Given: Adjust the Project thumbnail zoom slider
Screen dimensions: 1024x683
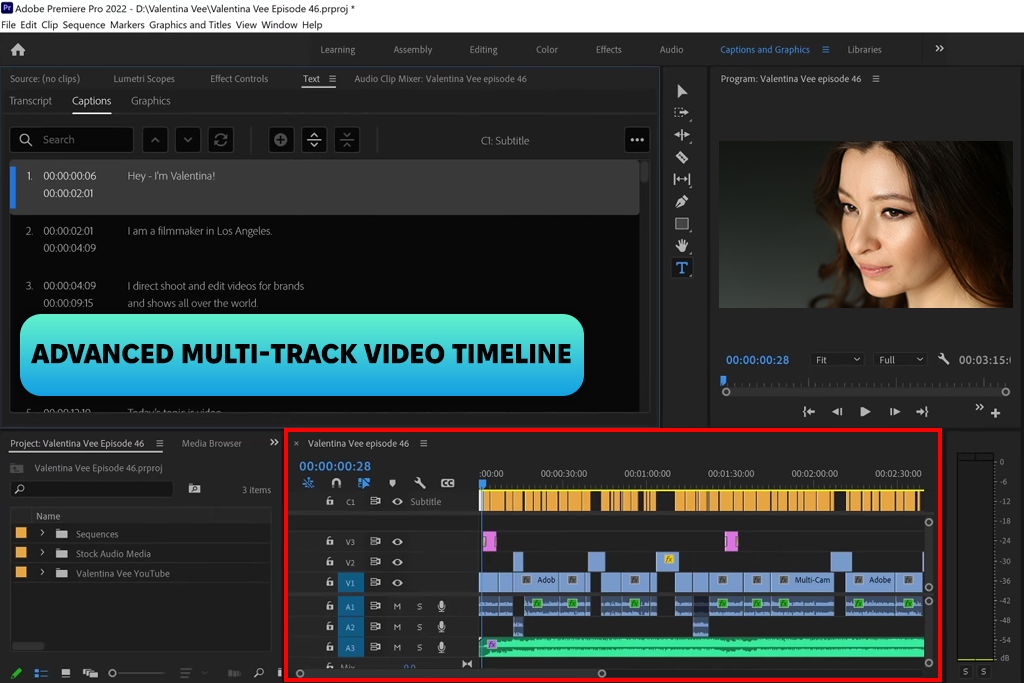Looking at the screenshot, I should click(x=137, y=673).
